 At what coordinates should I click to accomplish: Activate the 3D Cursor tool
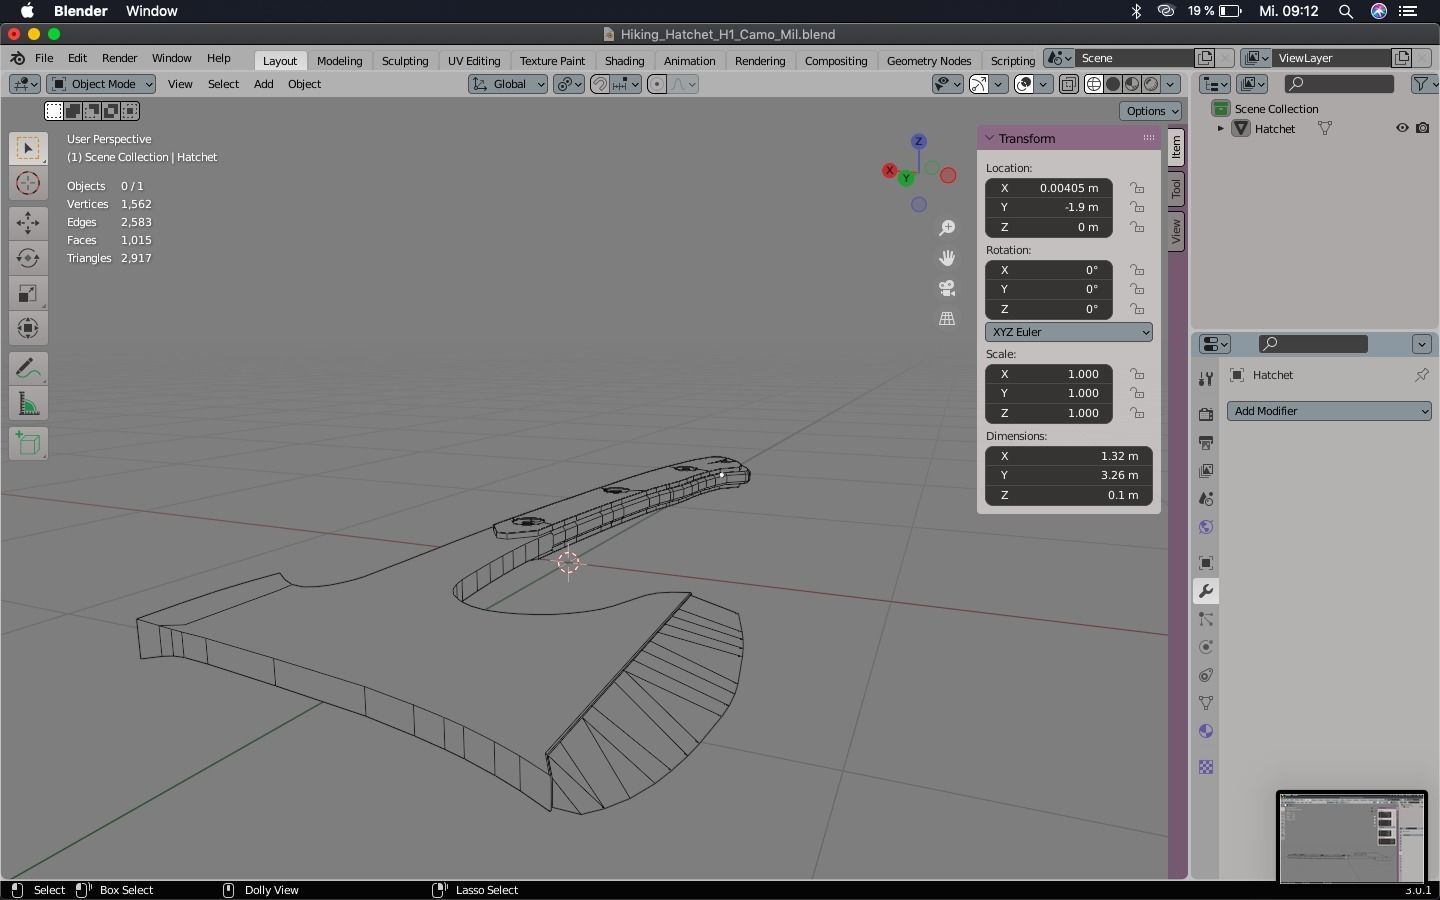(28, 184)
